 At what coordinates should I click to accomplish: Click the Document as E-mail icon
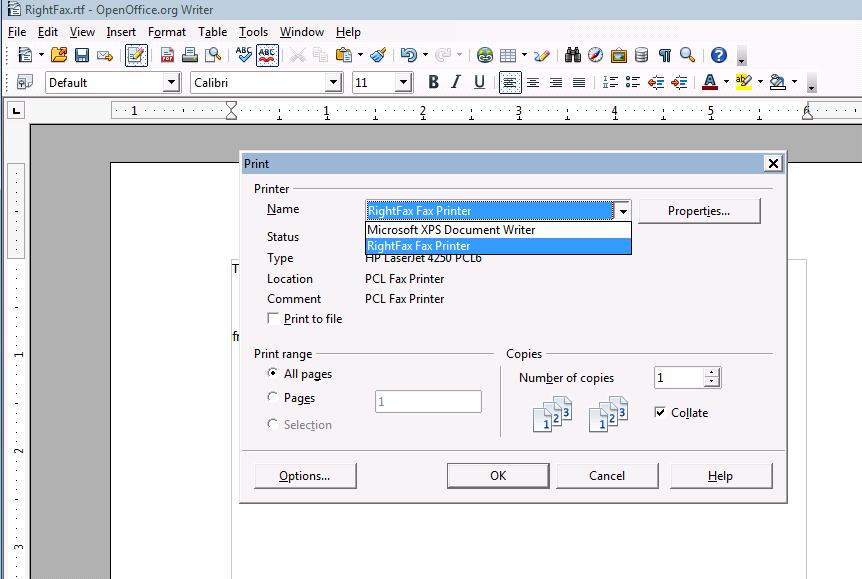[x=104, y=55]
